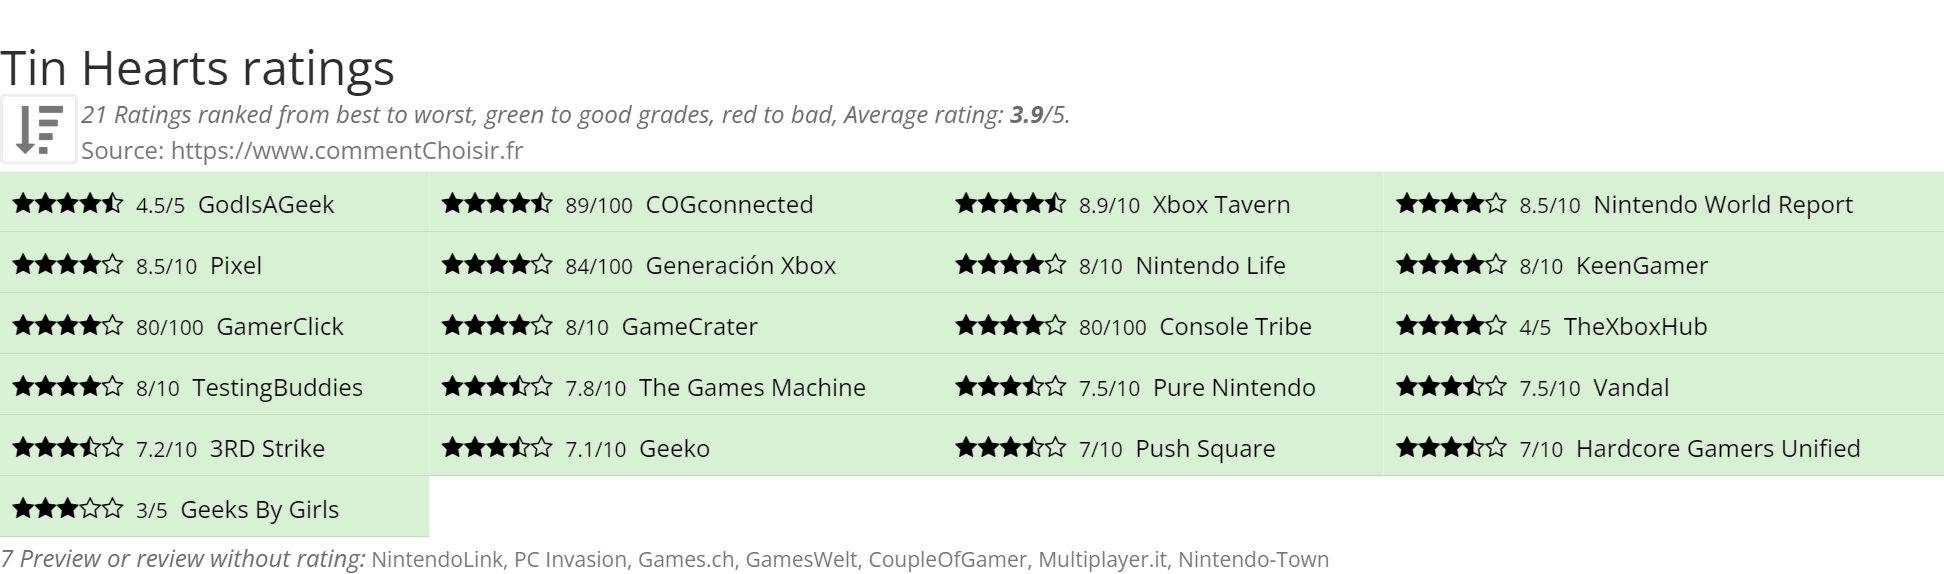Click the Geeks By Girls three-star icons

[x=68, y=509]
